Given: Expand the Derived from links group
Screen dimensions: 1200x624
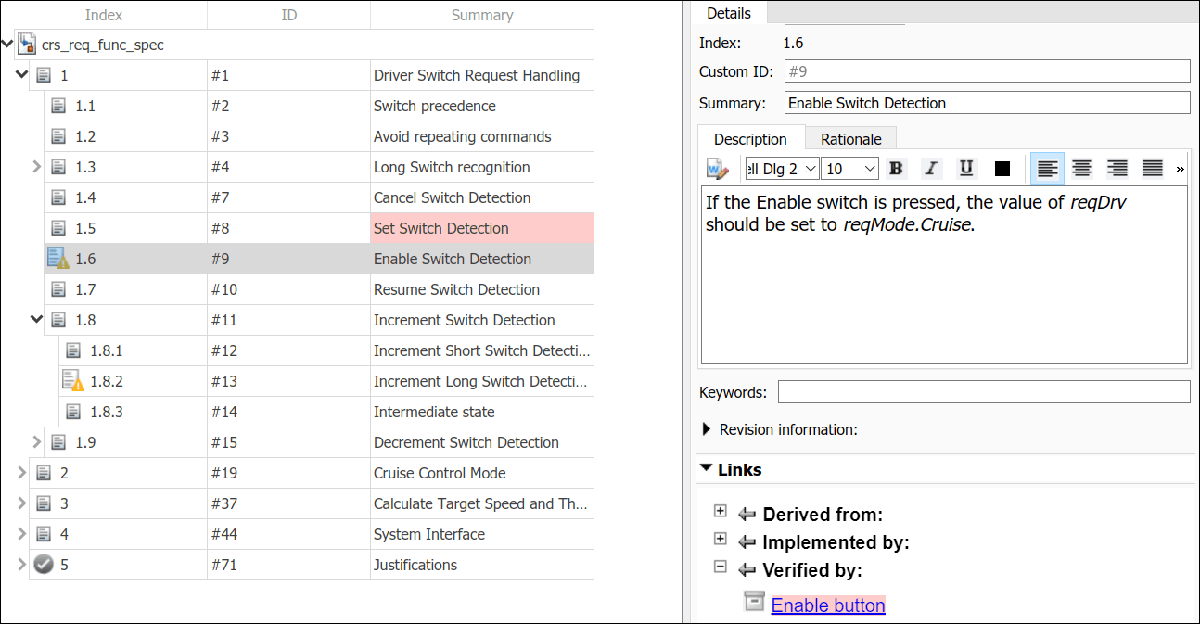Looking at the screenshot, I should click(x=719, y=512).
